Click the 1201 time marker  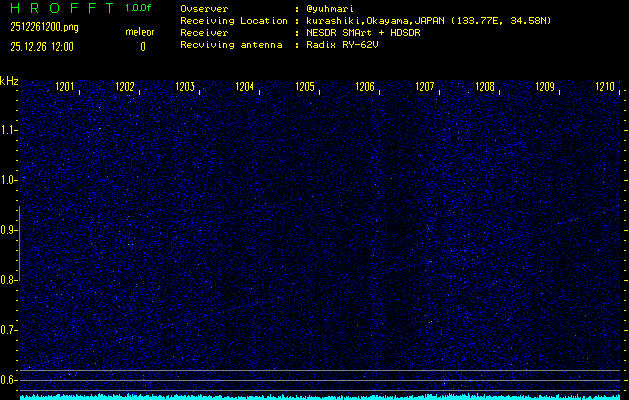[65, 87]
